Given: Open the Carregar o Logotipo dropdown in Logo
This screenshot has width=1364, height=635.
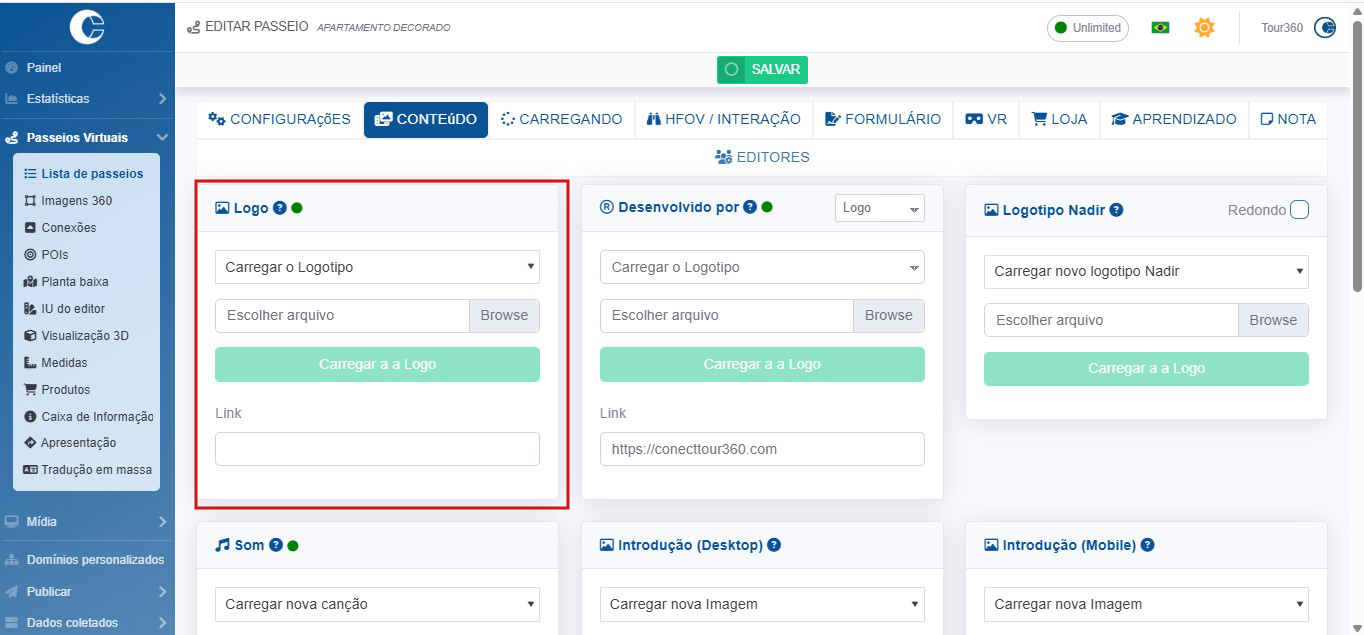Looking at the screenshot, I should pyautogui.click(x=377, y=267).
